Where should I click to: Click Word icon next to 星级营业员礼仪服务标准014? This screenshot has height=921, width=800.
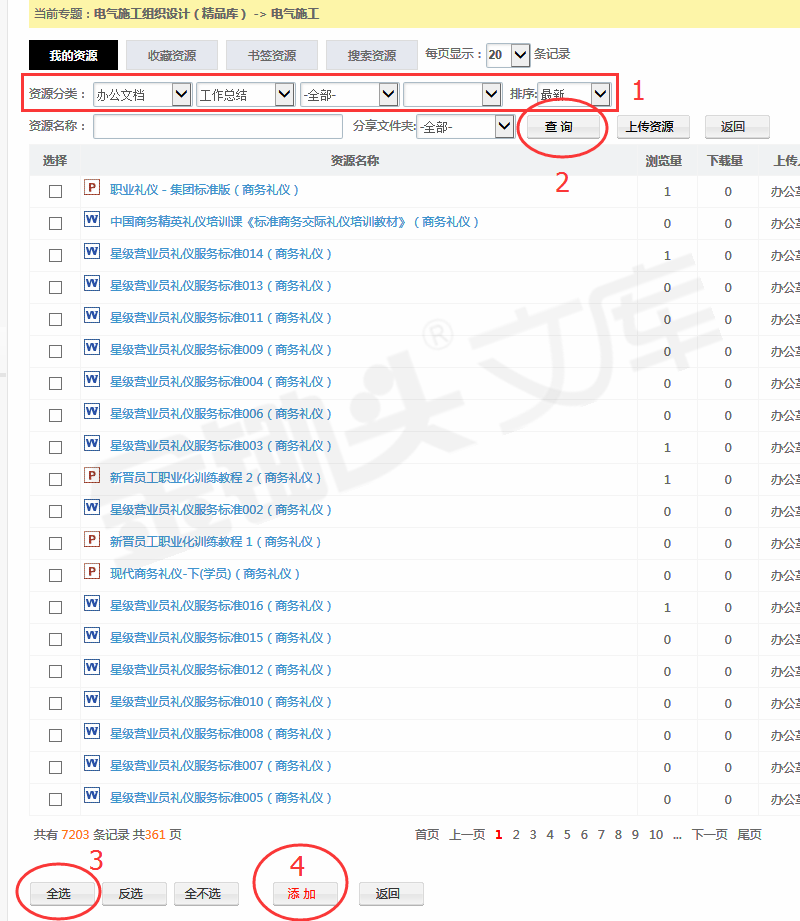tap(92, 252)
